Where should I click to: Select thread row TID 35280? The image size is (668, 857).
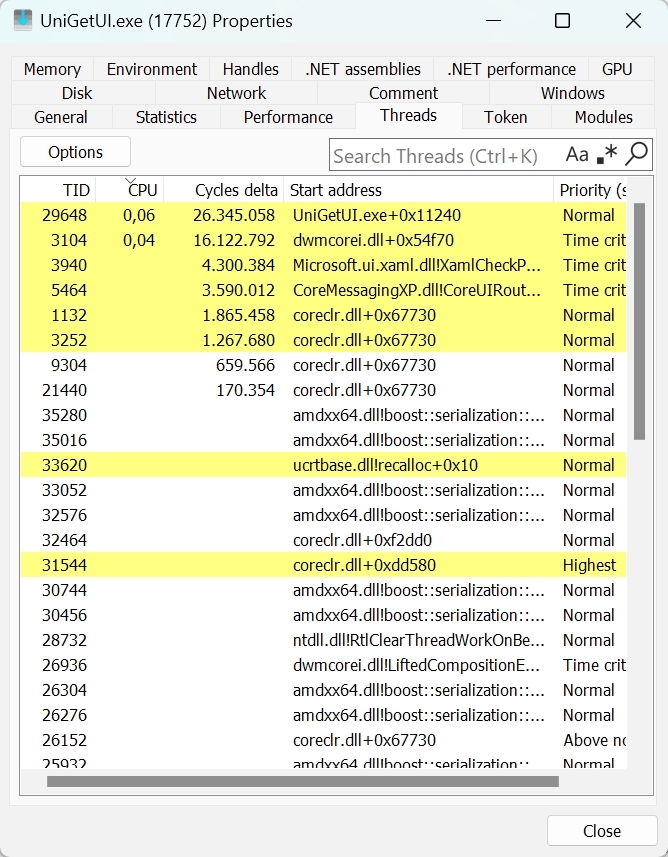(324, 415)
